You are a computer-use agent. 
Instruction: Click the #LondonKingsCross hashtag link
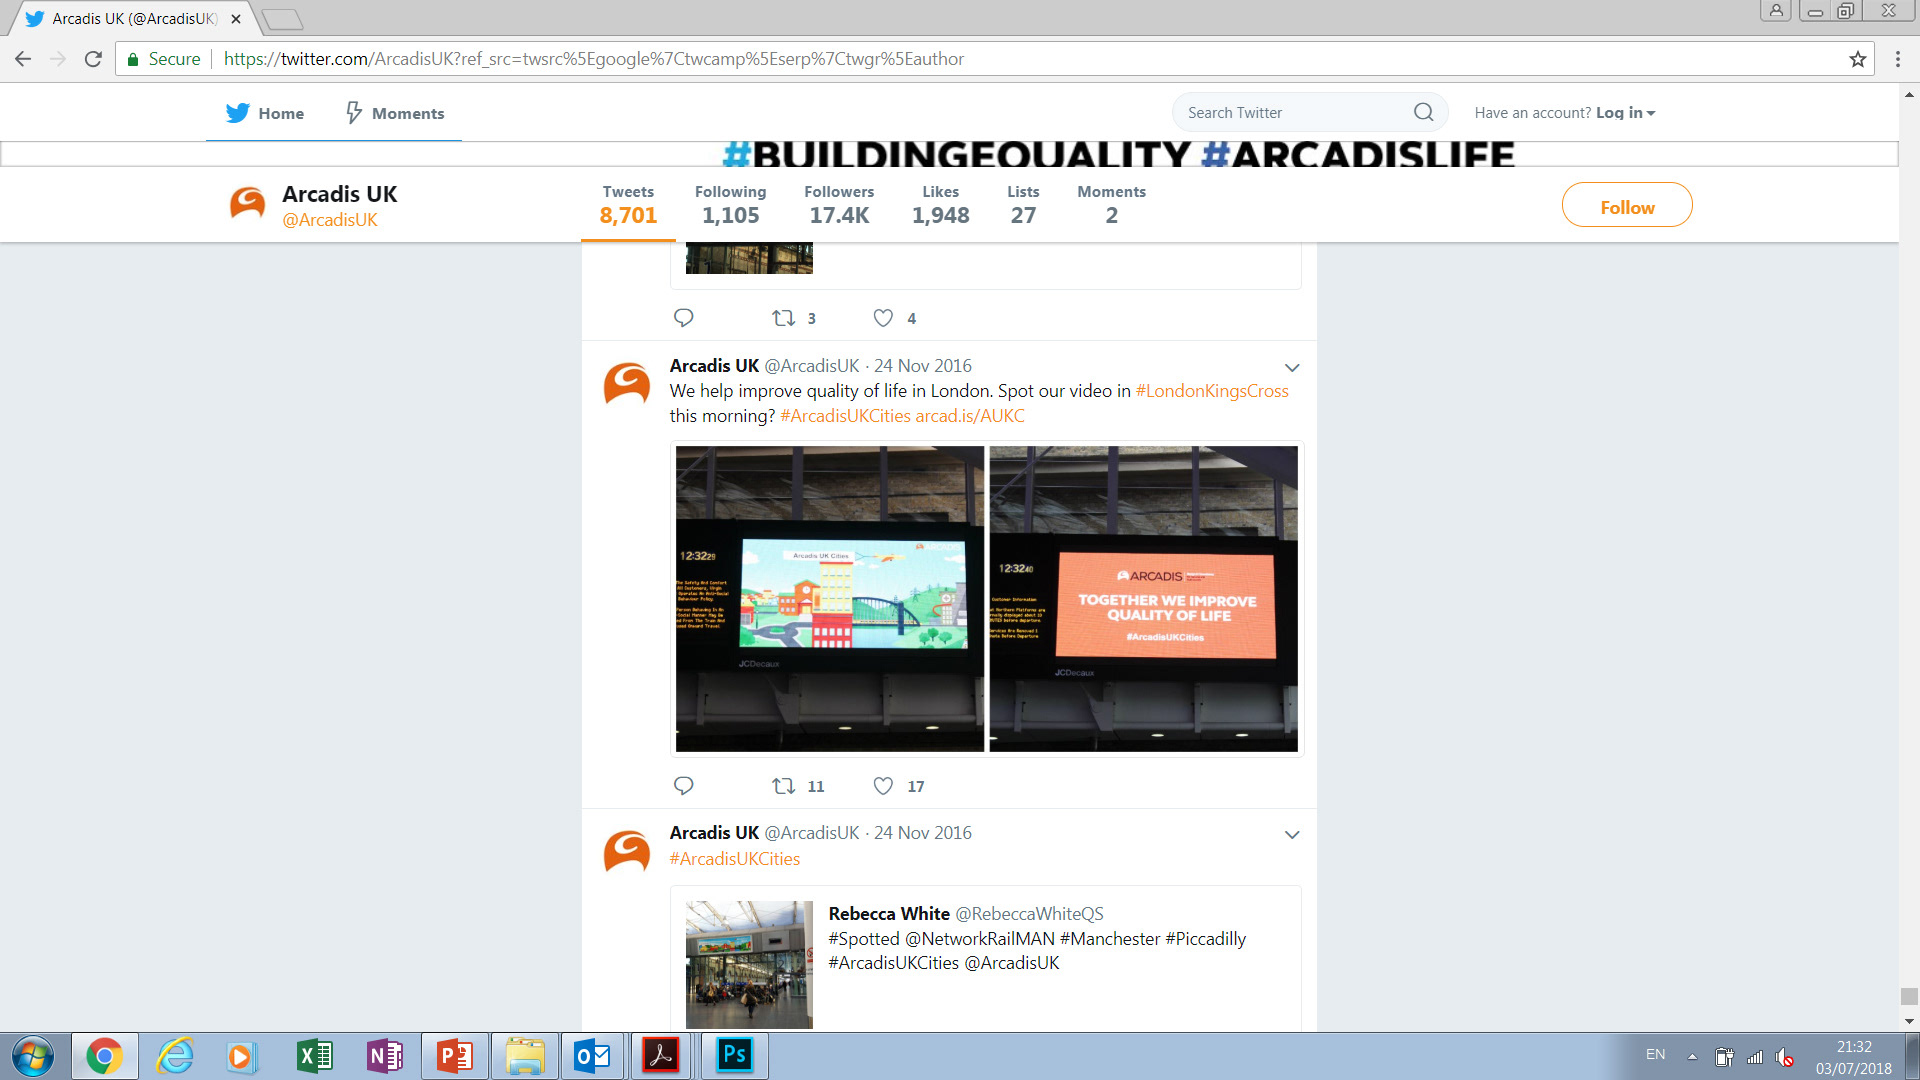tap(1212, 391)
